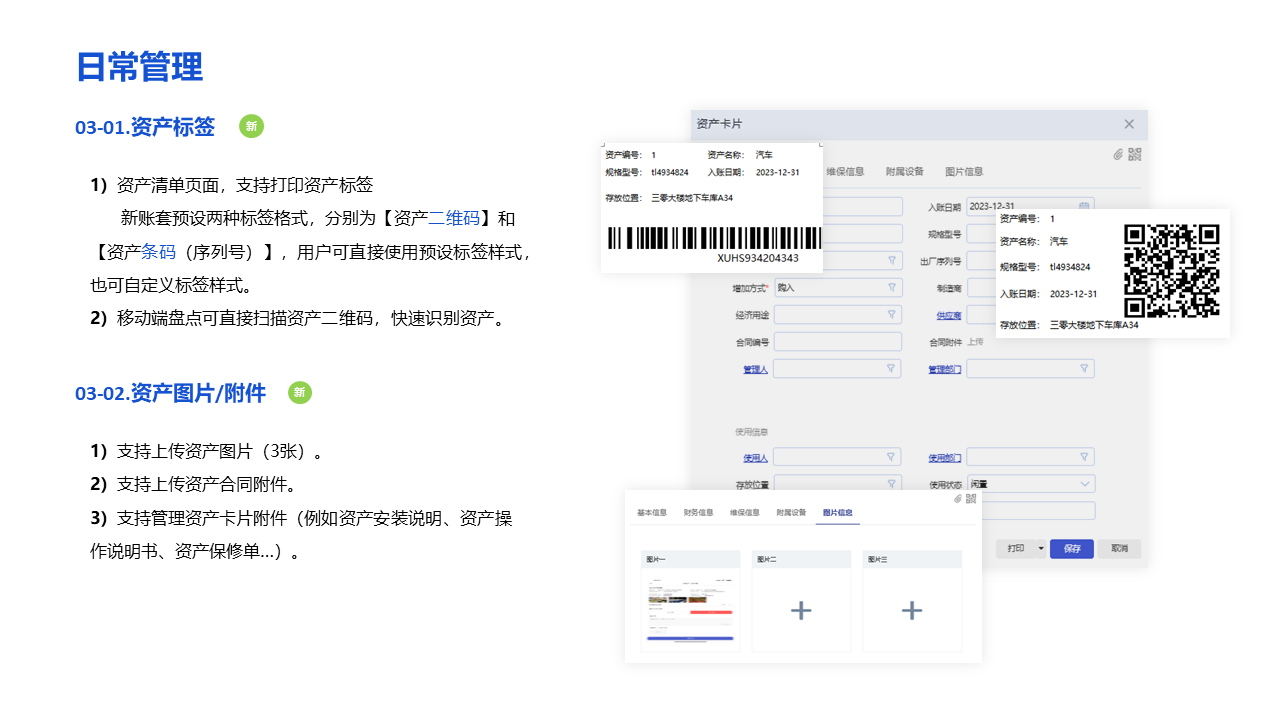Click the paperclip icon in image info panel

pyautogui.click(x=957, y=498)
